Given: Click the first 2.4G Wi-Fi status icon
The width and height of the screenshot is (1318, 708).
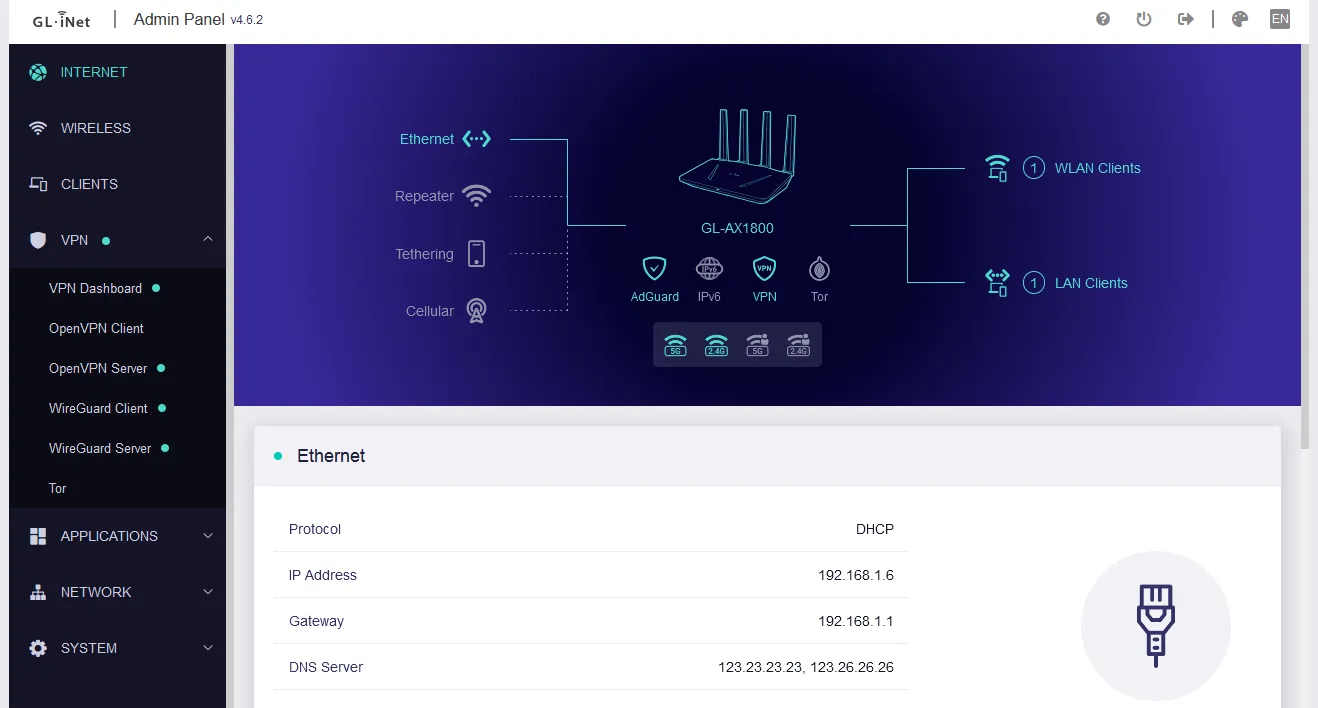Looking at the screenshot, I should pyautogui.click(x=716, y=345).
